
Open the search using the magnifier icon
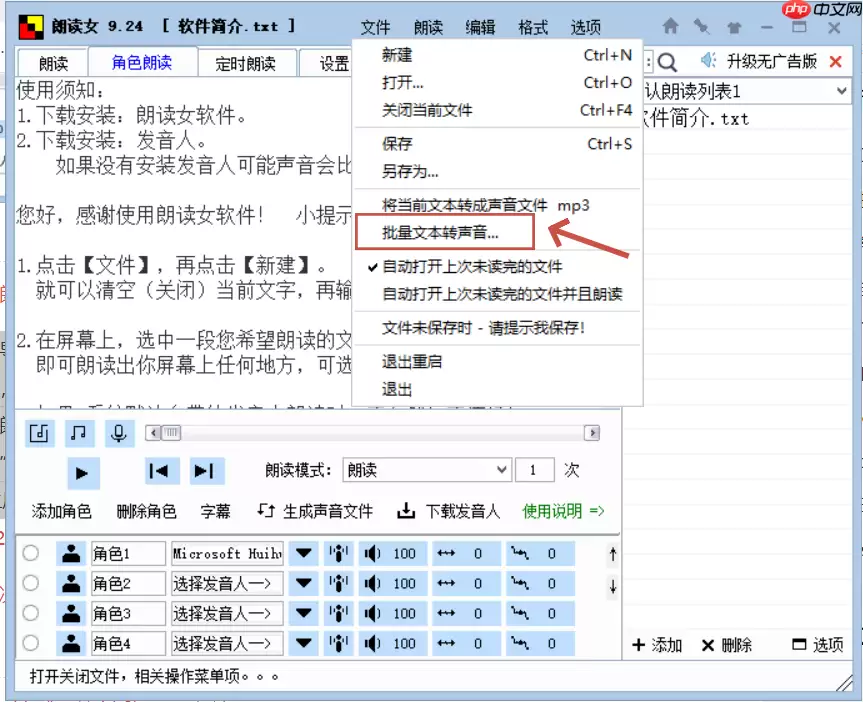(x=667, y=62)
